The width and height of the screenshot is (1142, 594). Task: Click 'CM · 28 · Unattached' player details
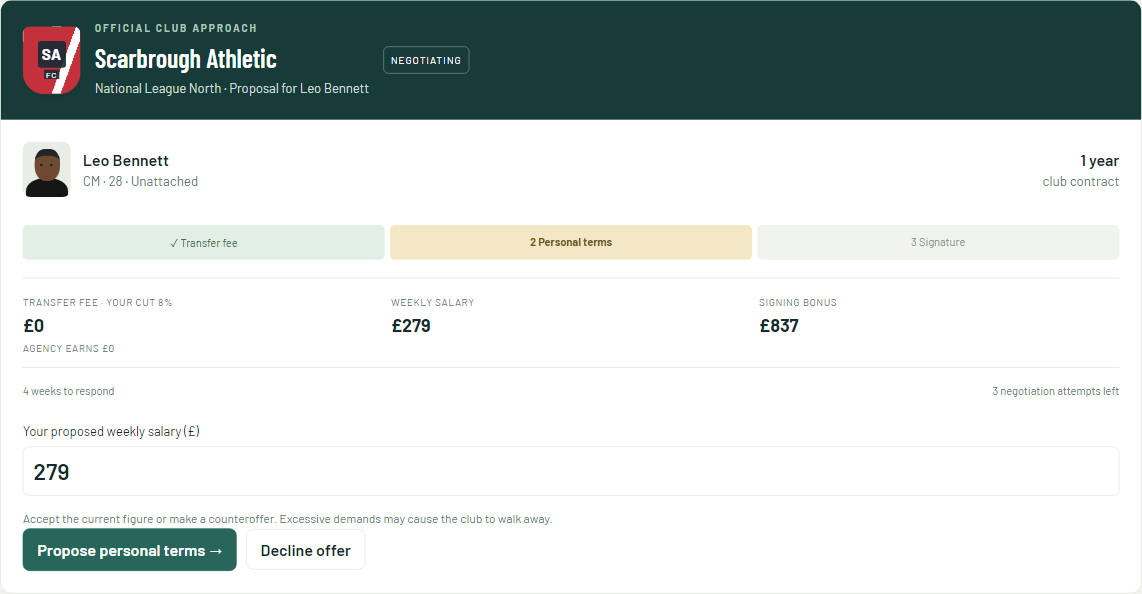click(141, 181)
